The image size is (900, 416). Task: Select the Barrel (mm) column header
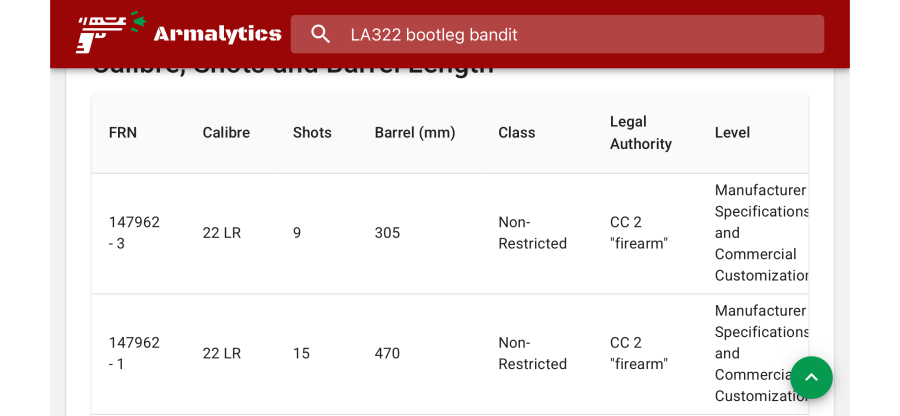[x=415, y=133]
